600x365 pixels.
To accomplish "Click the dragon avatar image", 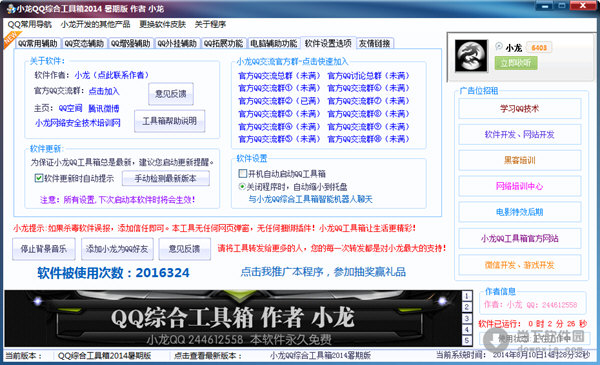I will (471, 56).
